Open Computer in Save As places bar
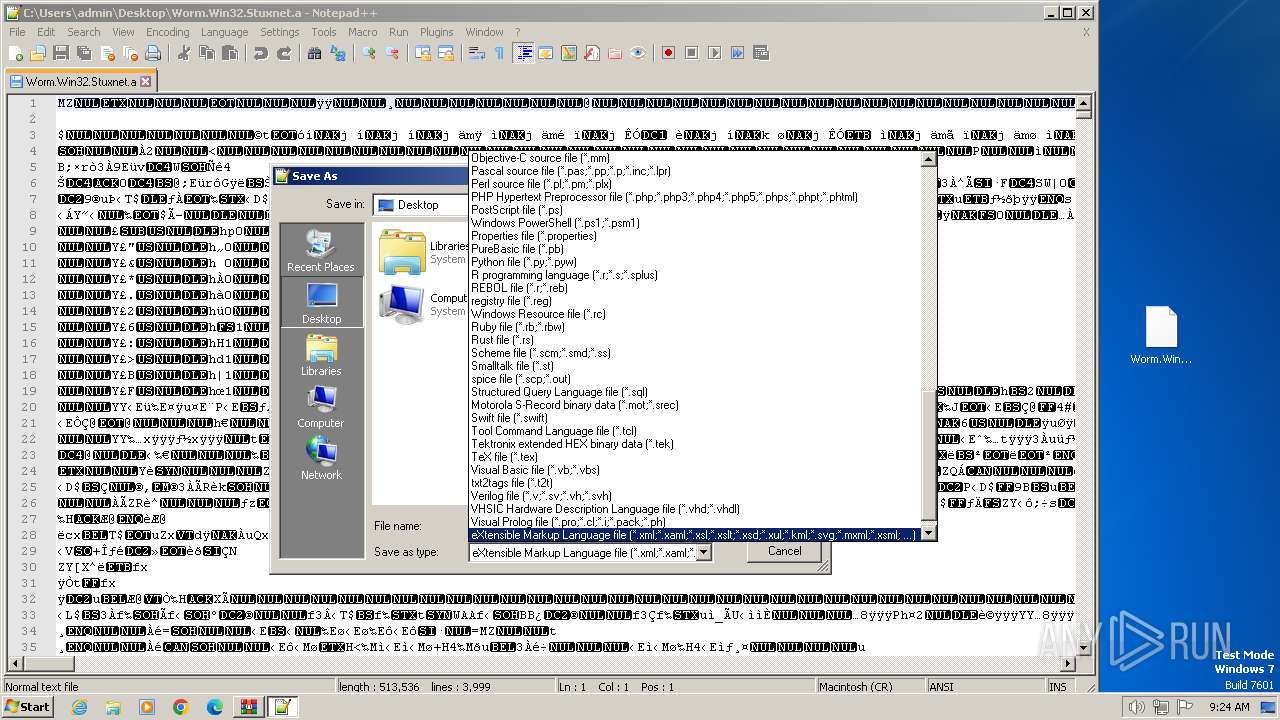Viewport: 1280px width, 720px height. tap(321, 406)
